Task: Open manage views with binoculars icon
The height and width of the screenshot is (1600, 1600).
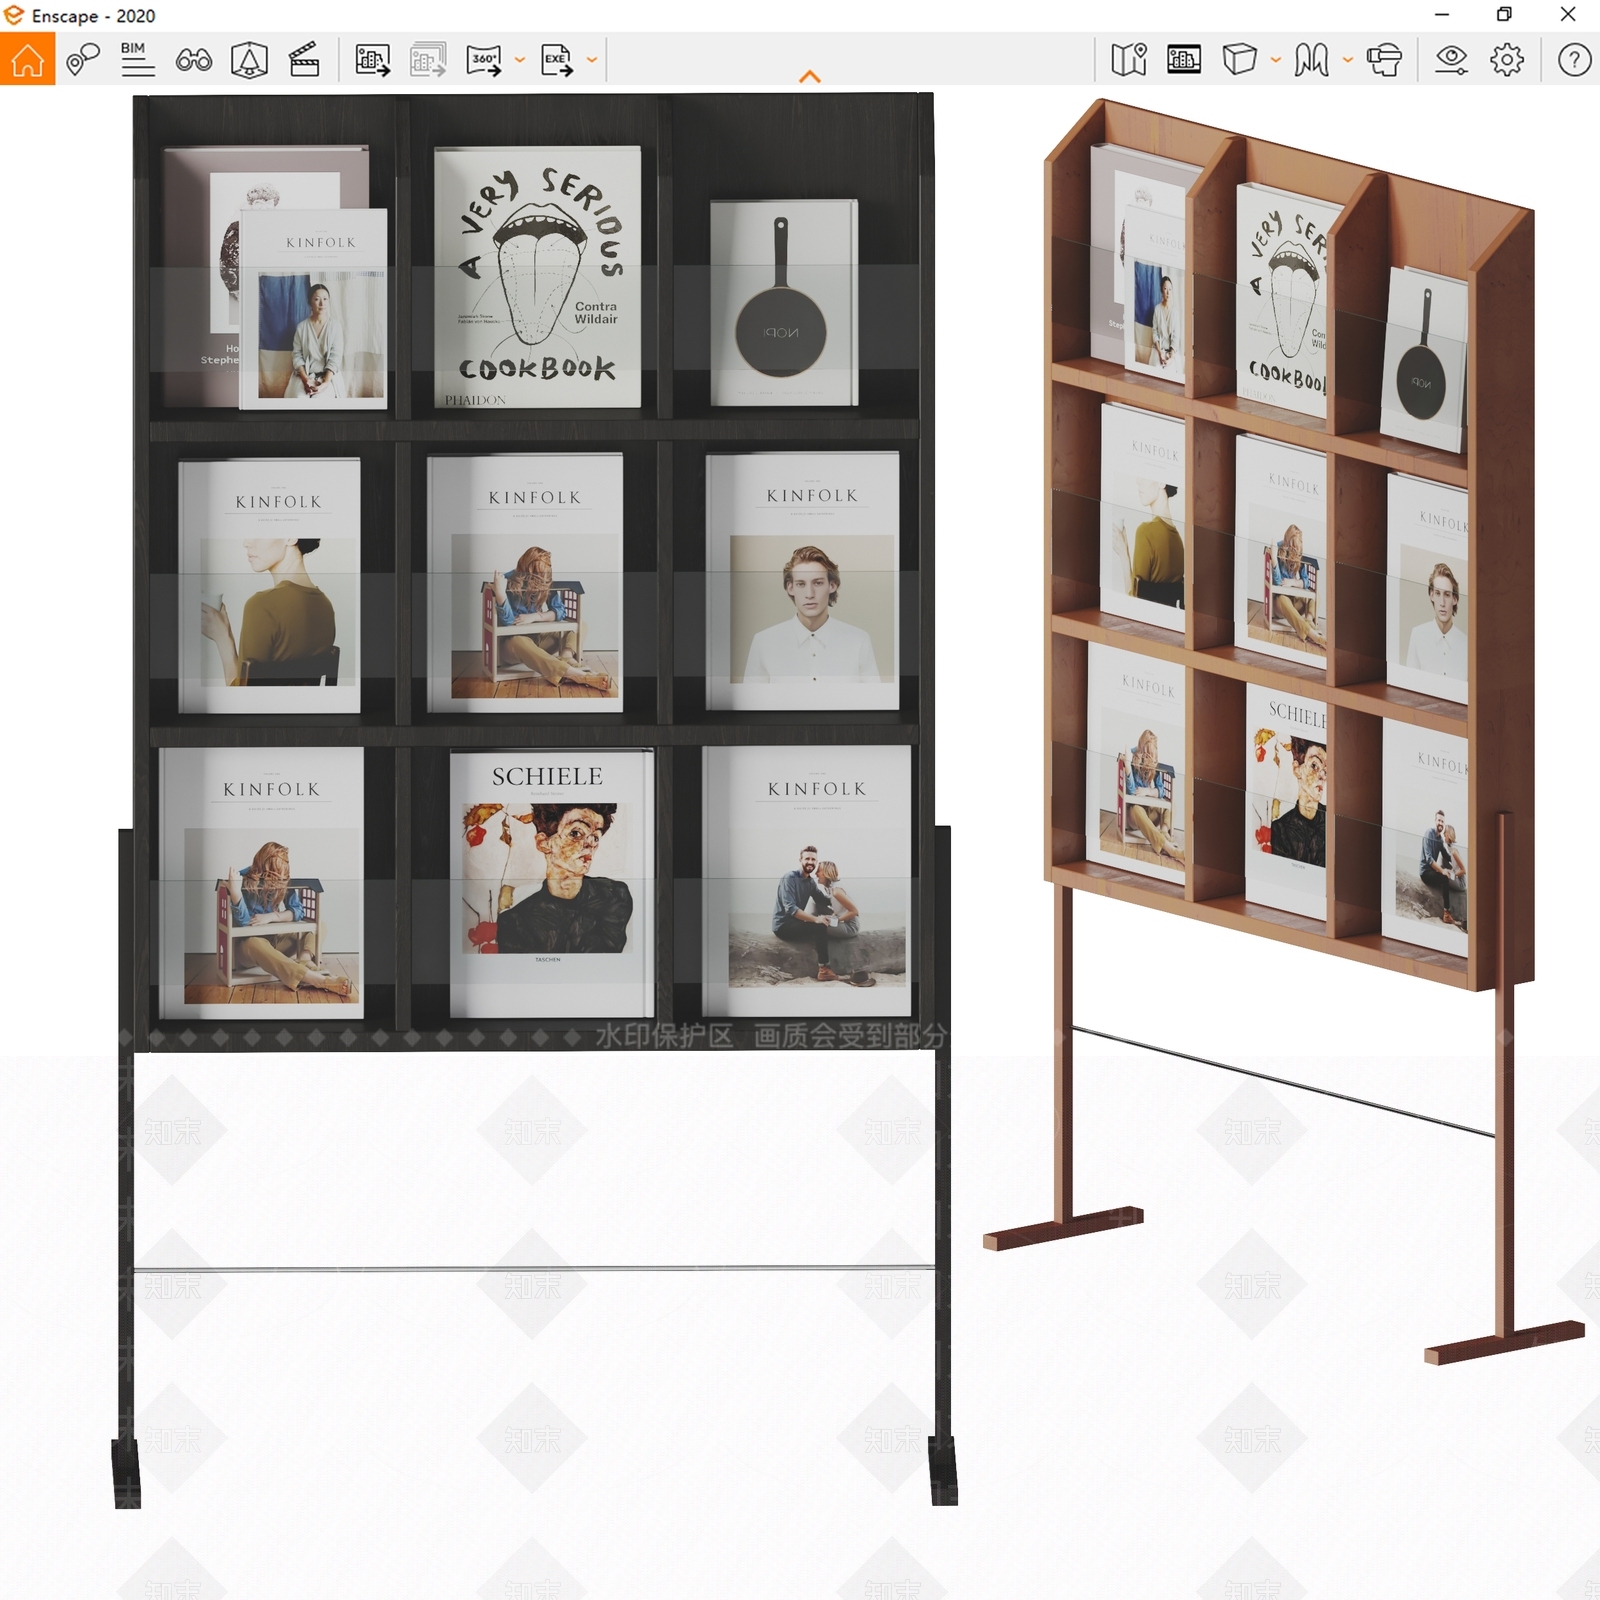Action: coord(193,60)
